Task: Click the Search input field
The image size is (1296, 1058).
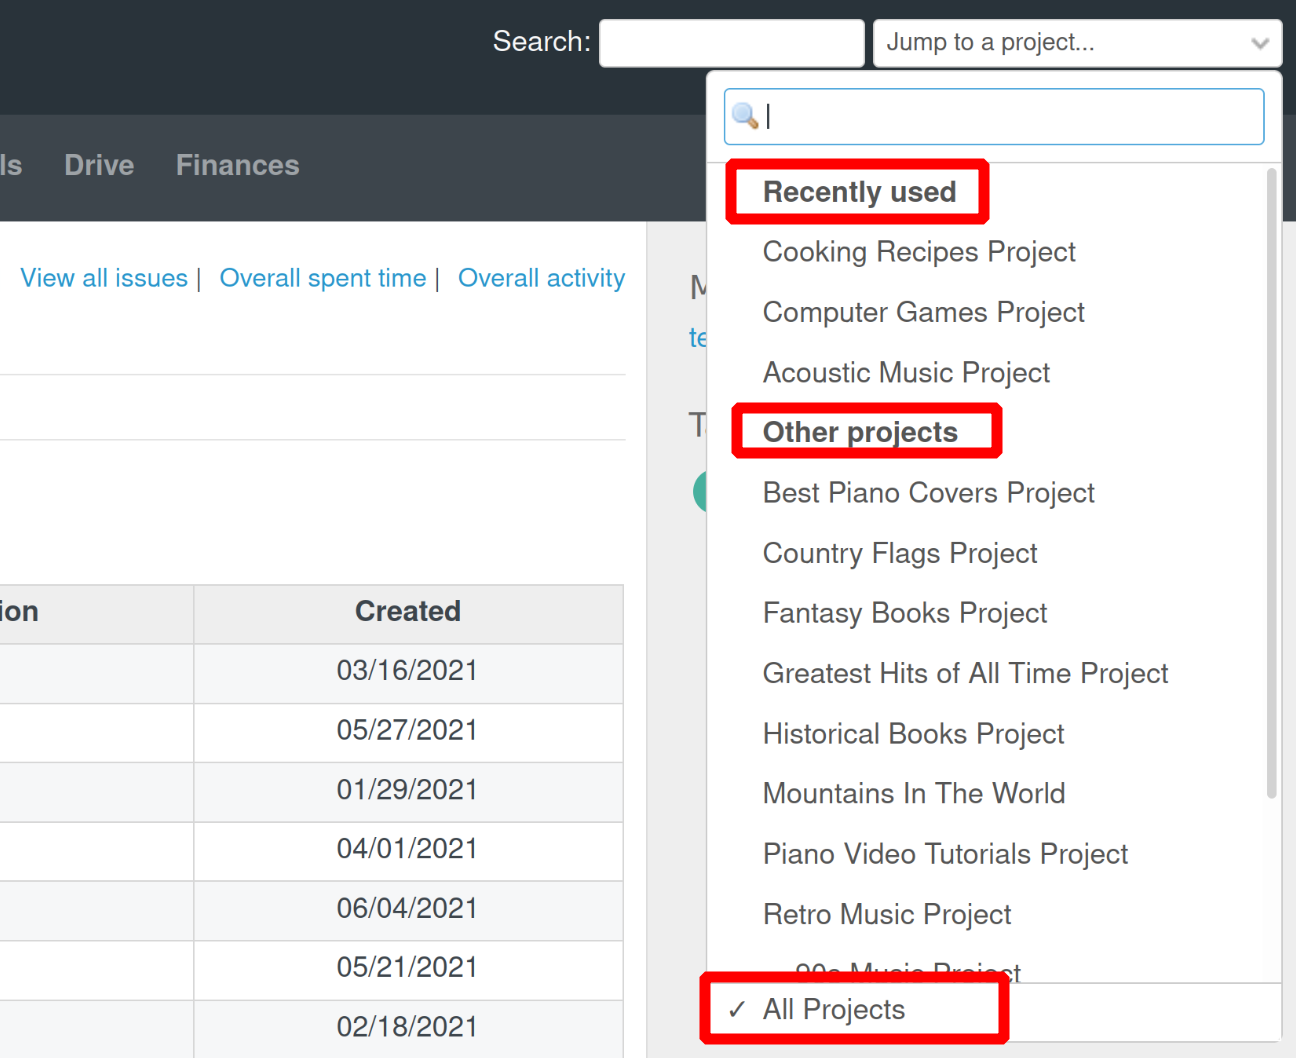Action: [x=731, y=42]
